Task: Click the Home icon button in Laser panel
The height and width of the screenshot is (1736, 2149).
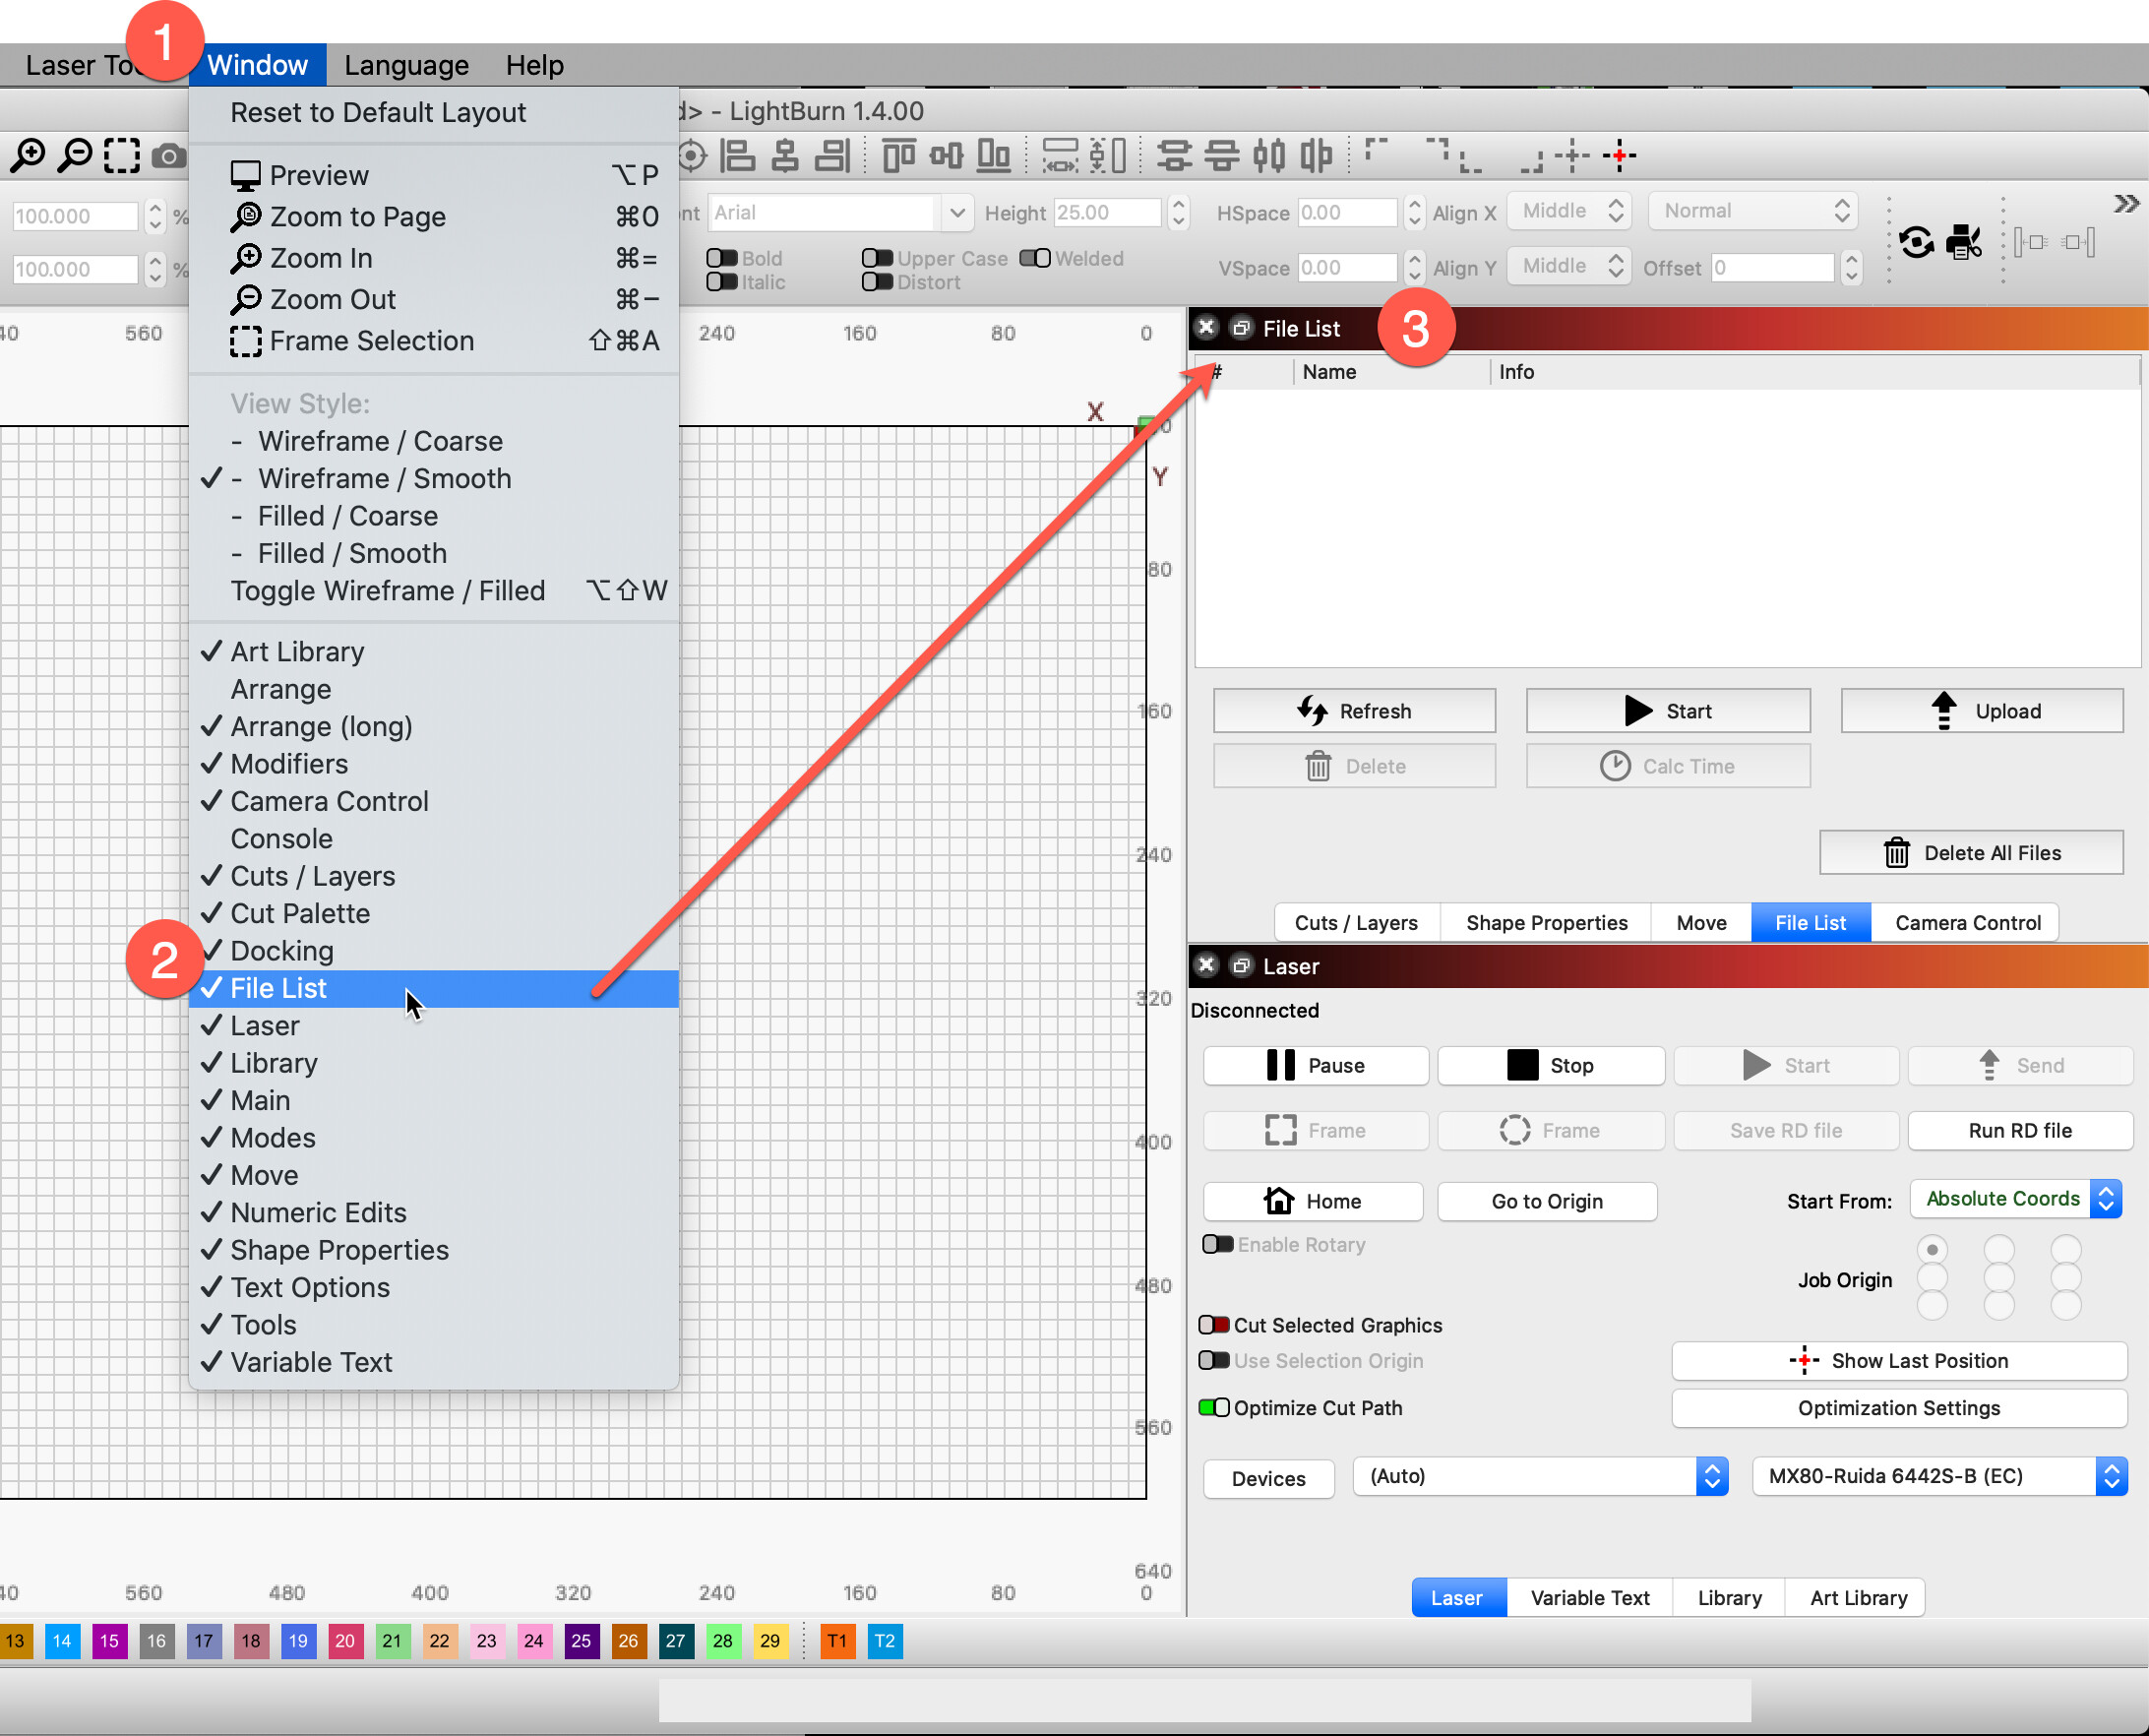Action: [1312, 1201]
